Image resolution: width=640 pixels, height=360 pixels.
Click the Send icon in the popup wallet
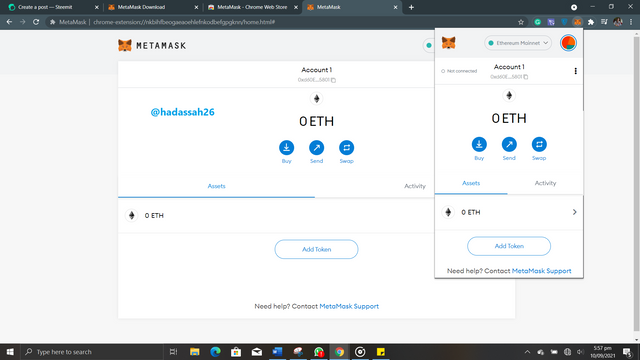point(509,144)
